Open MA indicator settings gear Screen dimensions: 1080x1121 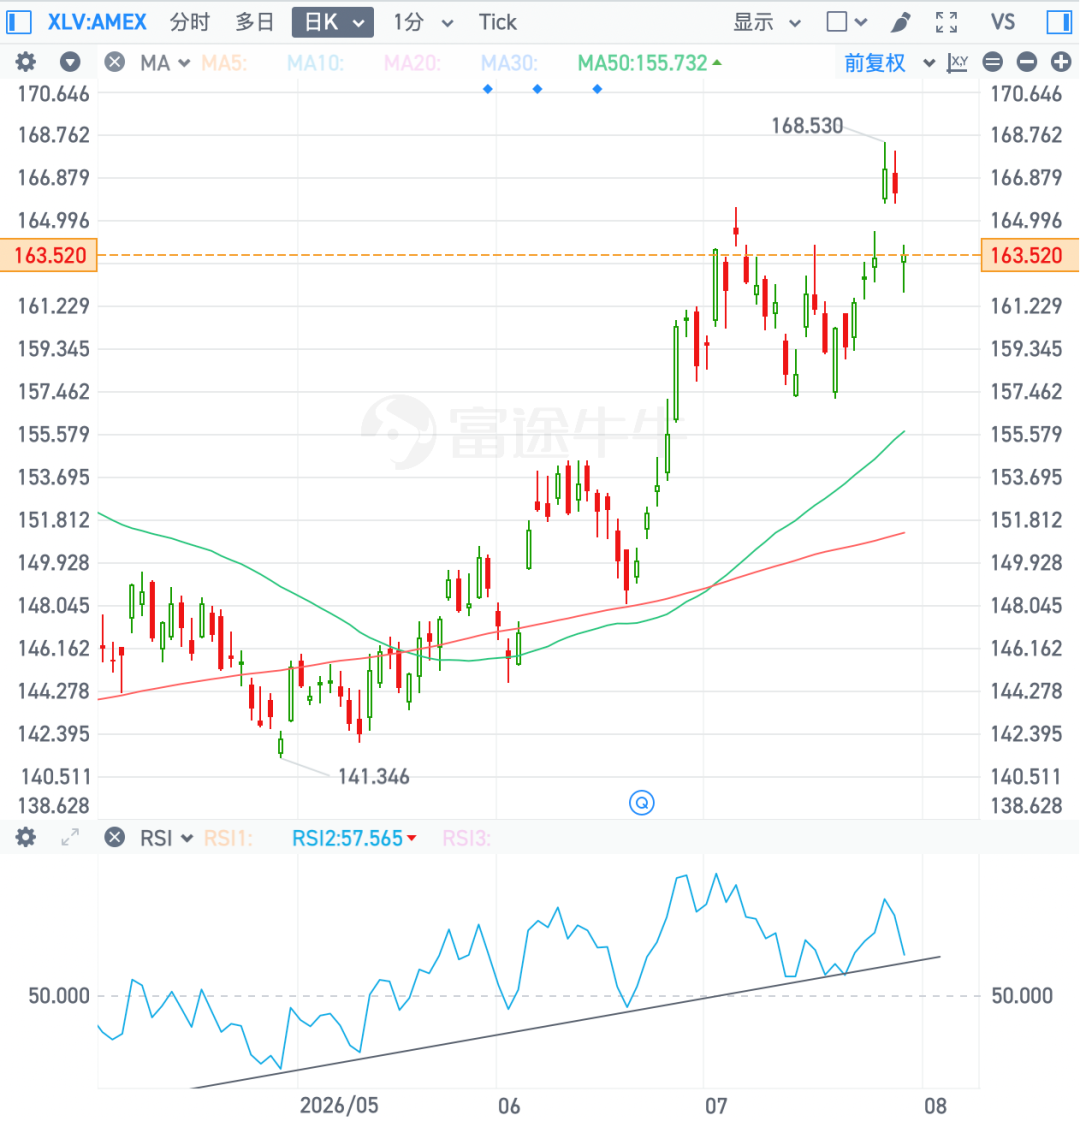pos(26,62)
